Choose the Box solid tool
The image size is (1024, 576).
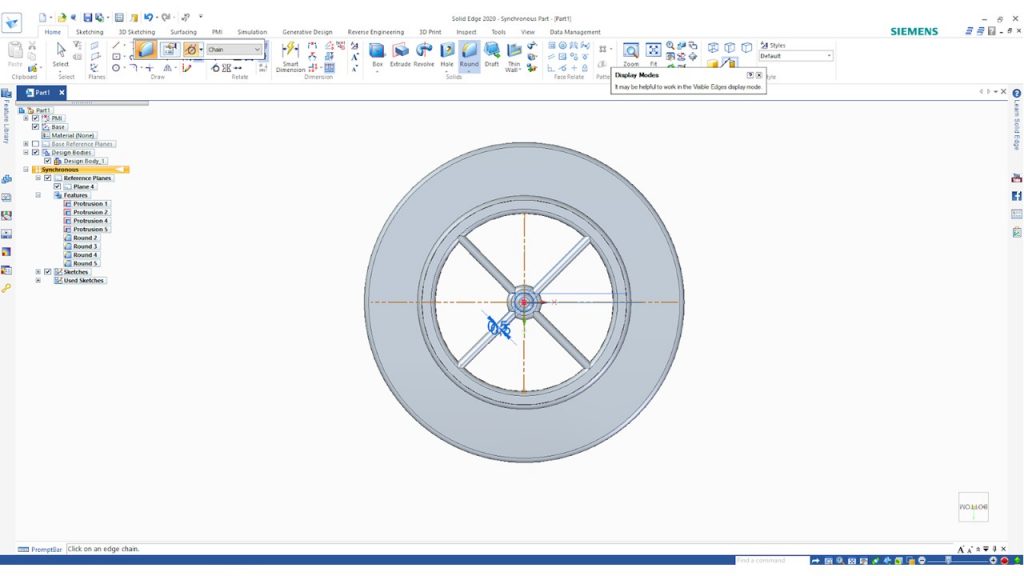(377, 52)
